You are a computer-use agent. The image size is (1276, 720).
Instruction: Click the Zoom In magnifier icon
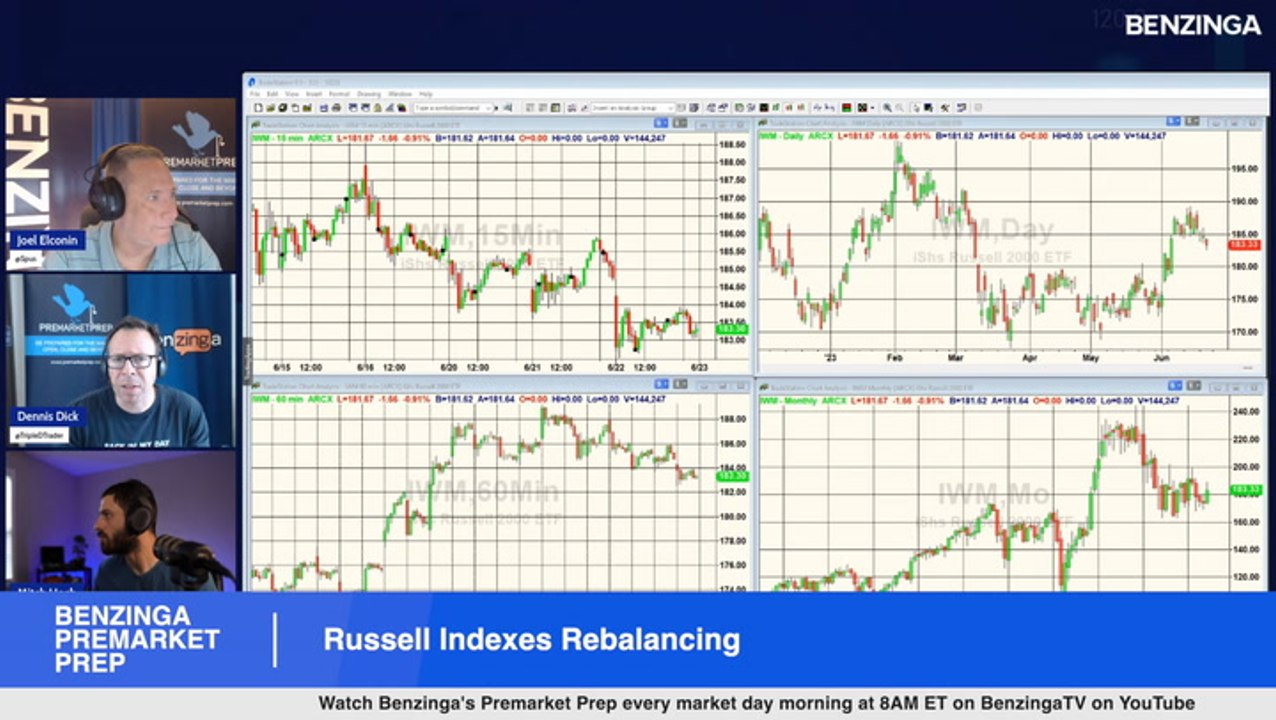(x=887, y=108)
